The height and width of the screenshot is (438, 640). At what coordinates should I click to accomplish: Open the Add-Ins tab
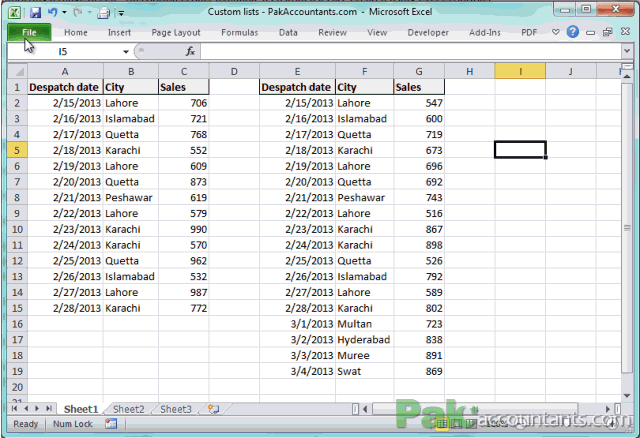coord(484,33)
